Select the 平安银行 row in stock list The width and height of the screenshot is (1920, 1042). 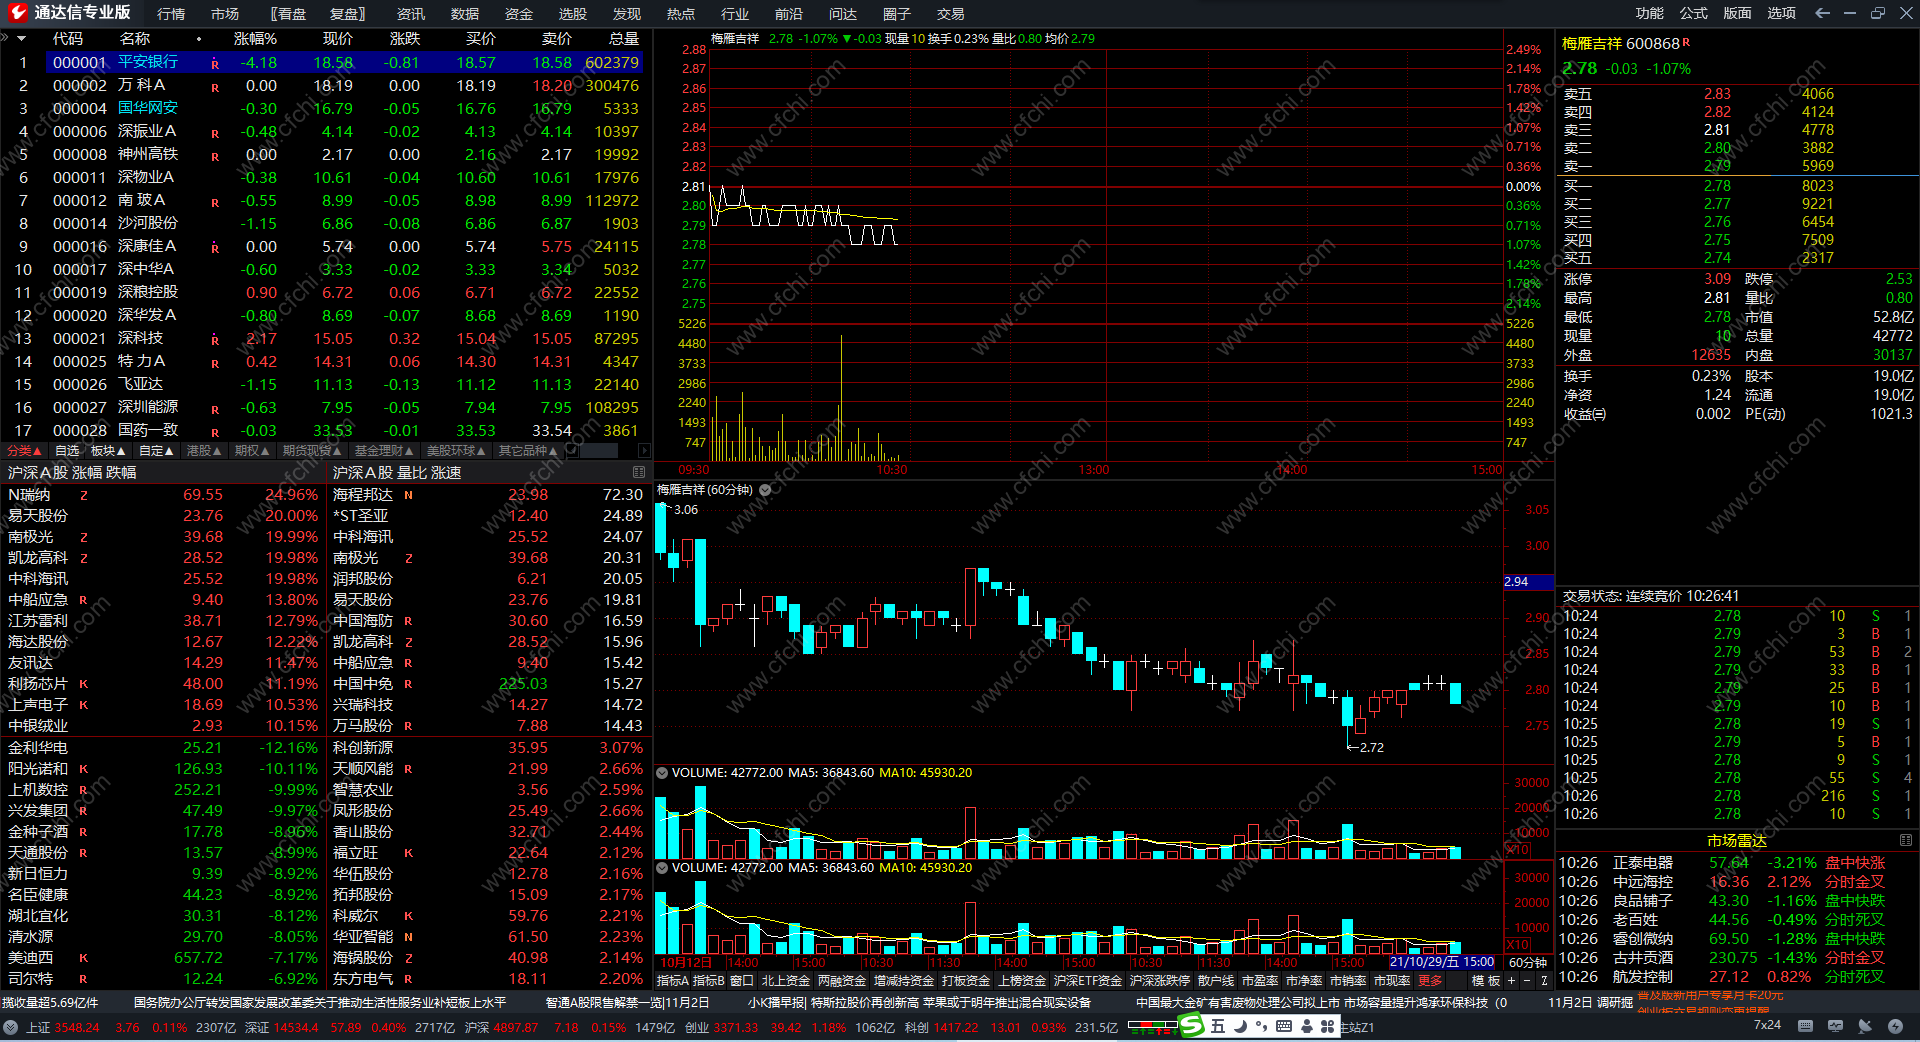pyautogui.click(x=326, y=62)
